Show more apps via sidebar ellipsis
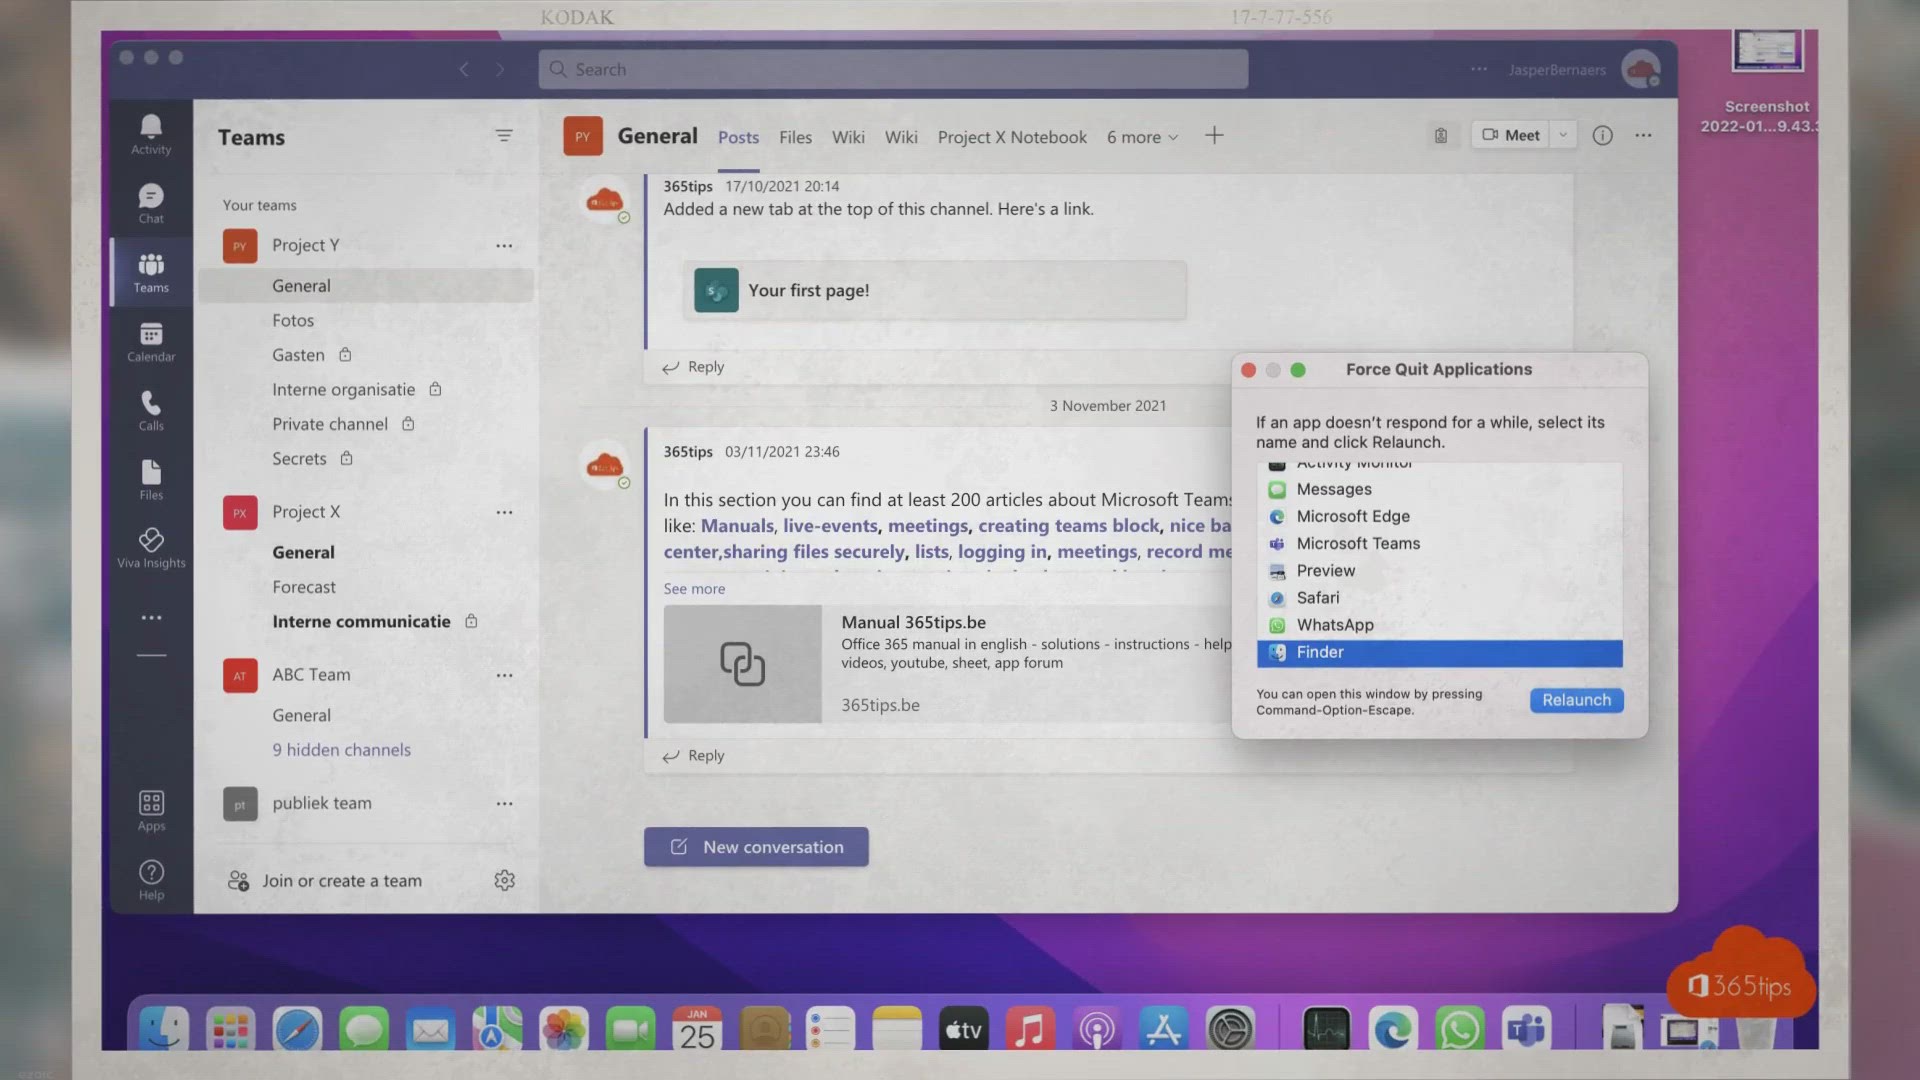 (151, 618)
